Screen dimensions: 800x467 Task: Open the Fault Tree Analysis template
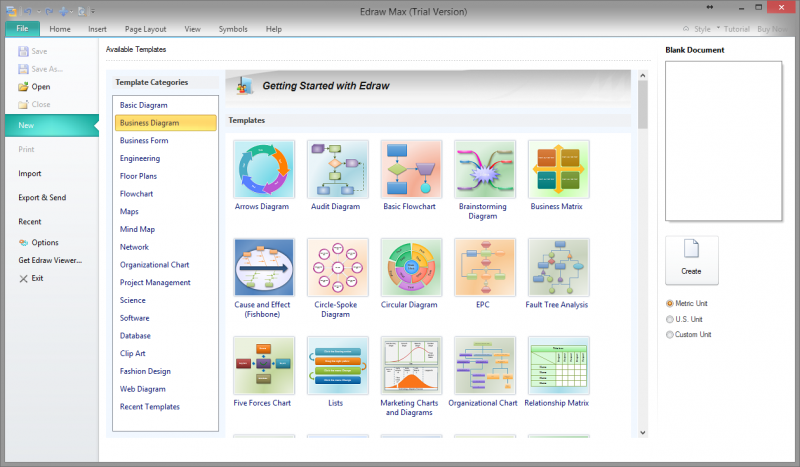tap(559, 267)
